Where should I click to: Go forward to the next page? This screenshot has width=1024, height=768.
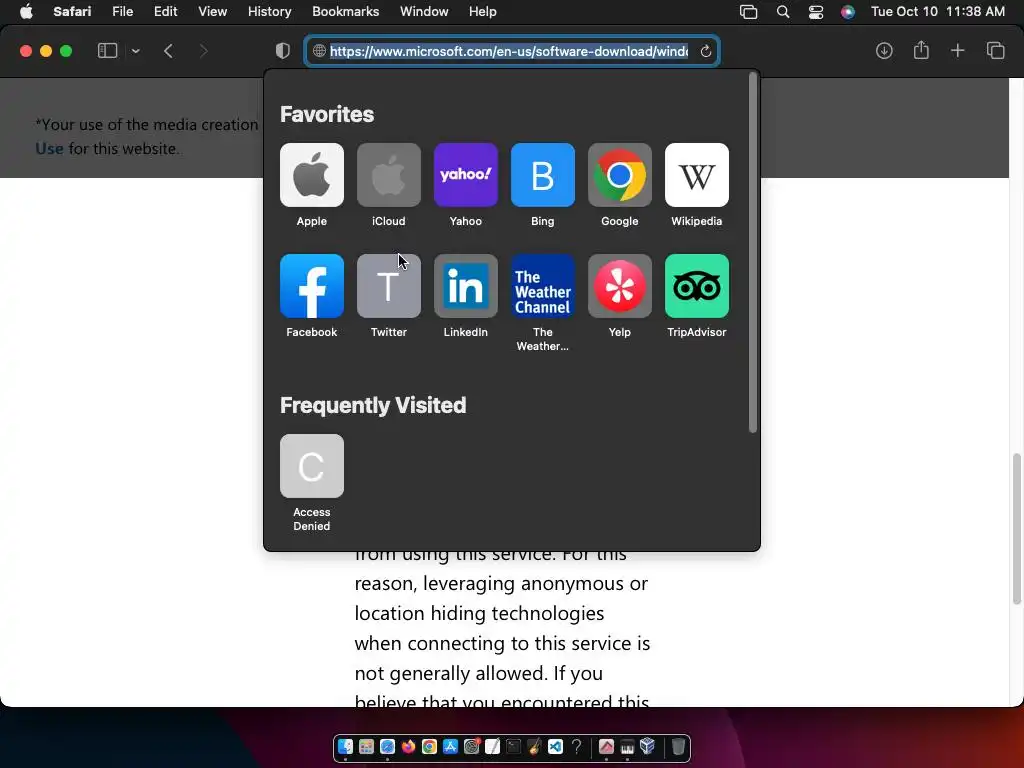203,51
